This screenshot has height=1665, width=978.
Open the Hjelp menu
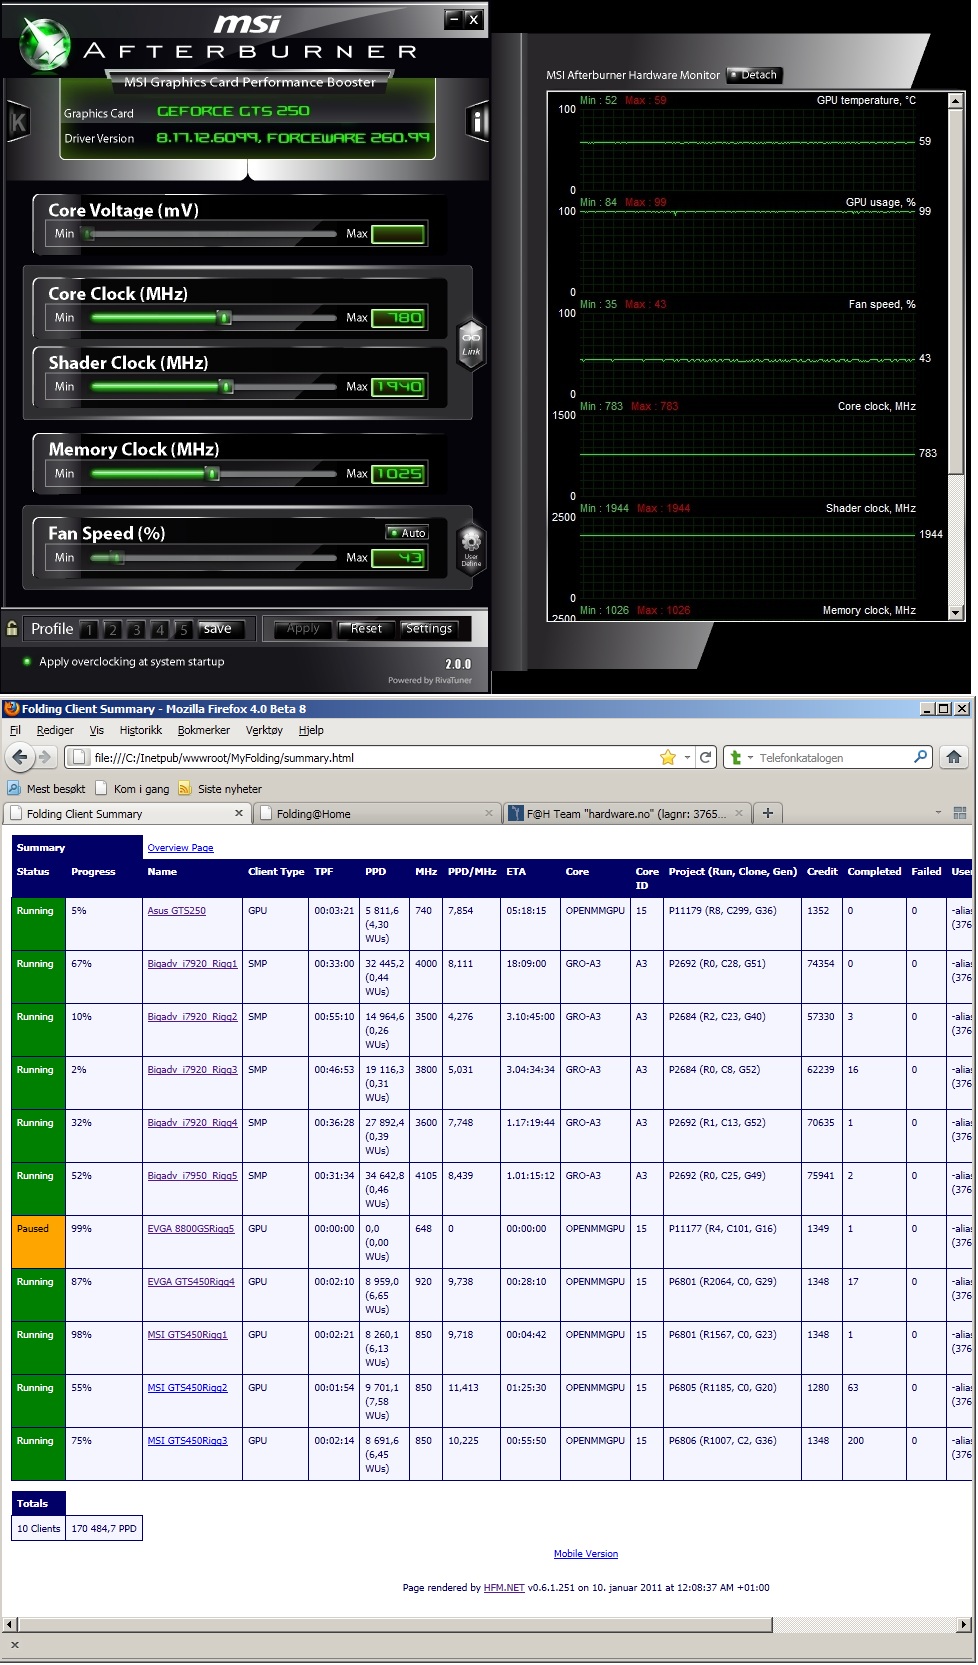(x=311, y=730)
